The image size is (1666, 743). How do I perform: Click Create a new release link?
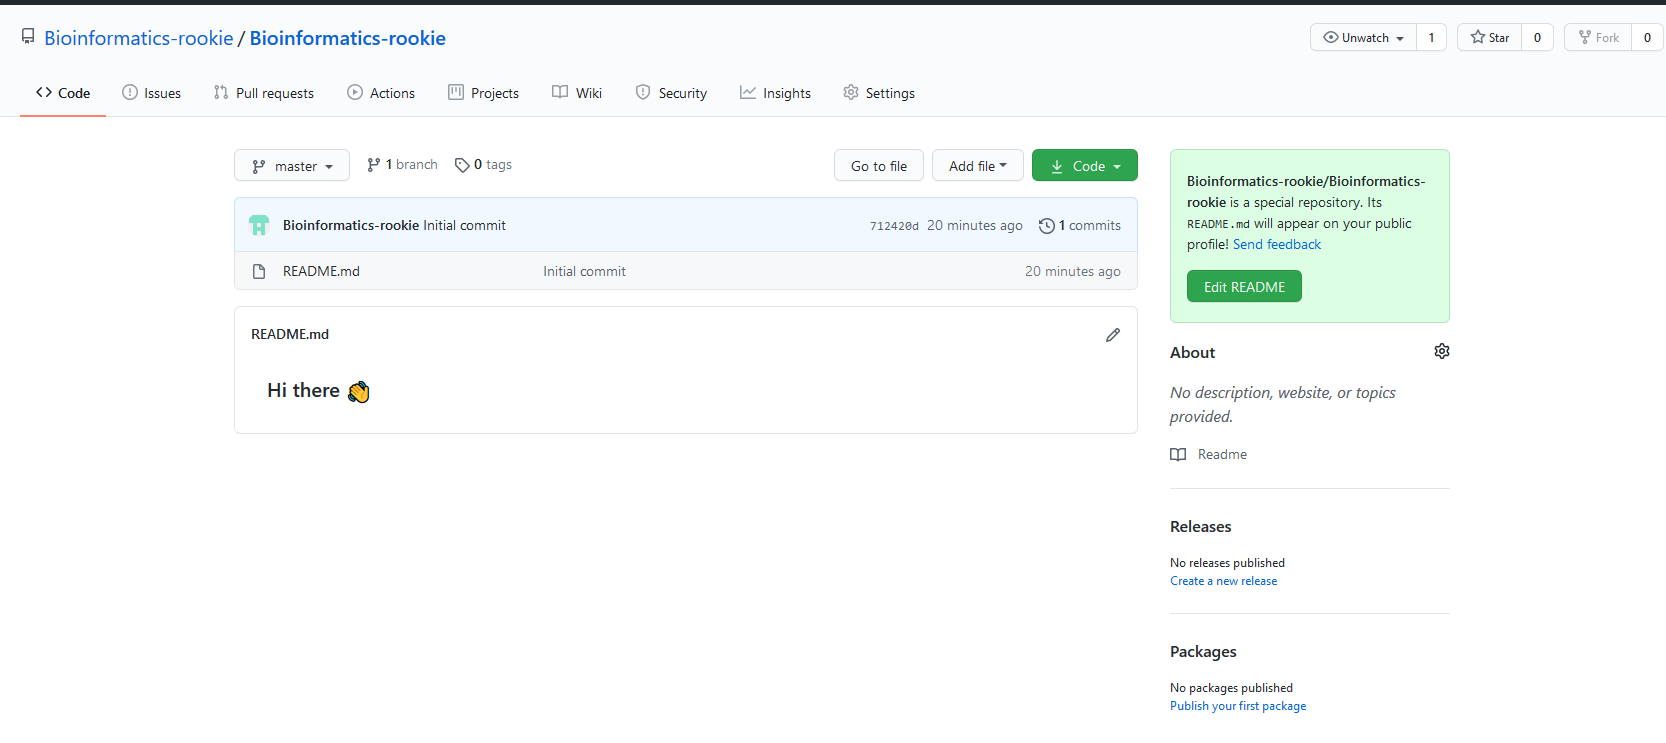1223,581
